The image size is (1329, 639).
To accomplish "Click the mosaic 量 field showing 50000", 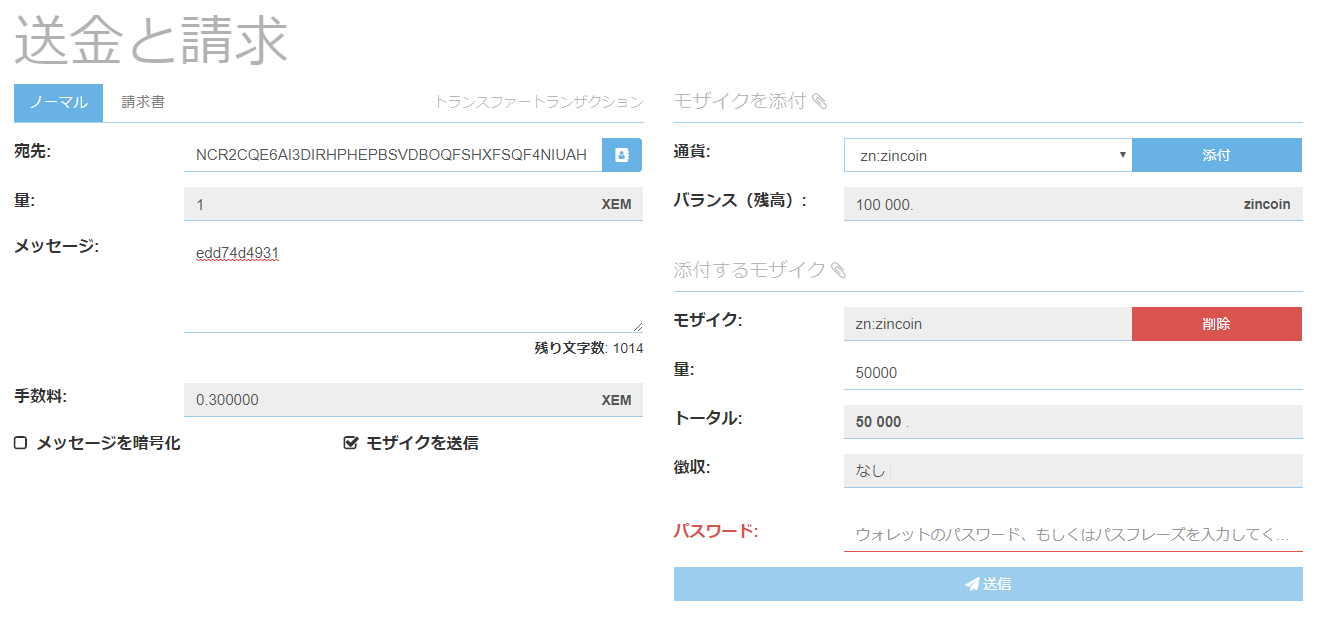I will [1072, 373].
